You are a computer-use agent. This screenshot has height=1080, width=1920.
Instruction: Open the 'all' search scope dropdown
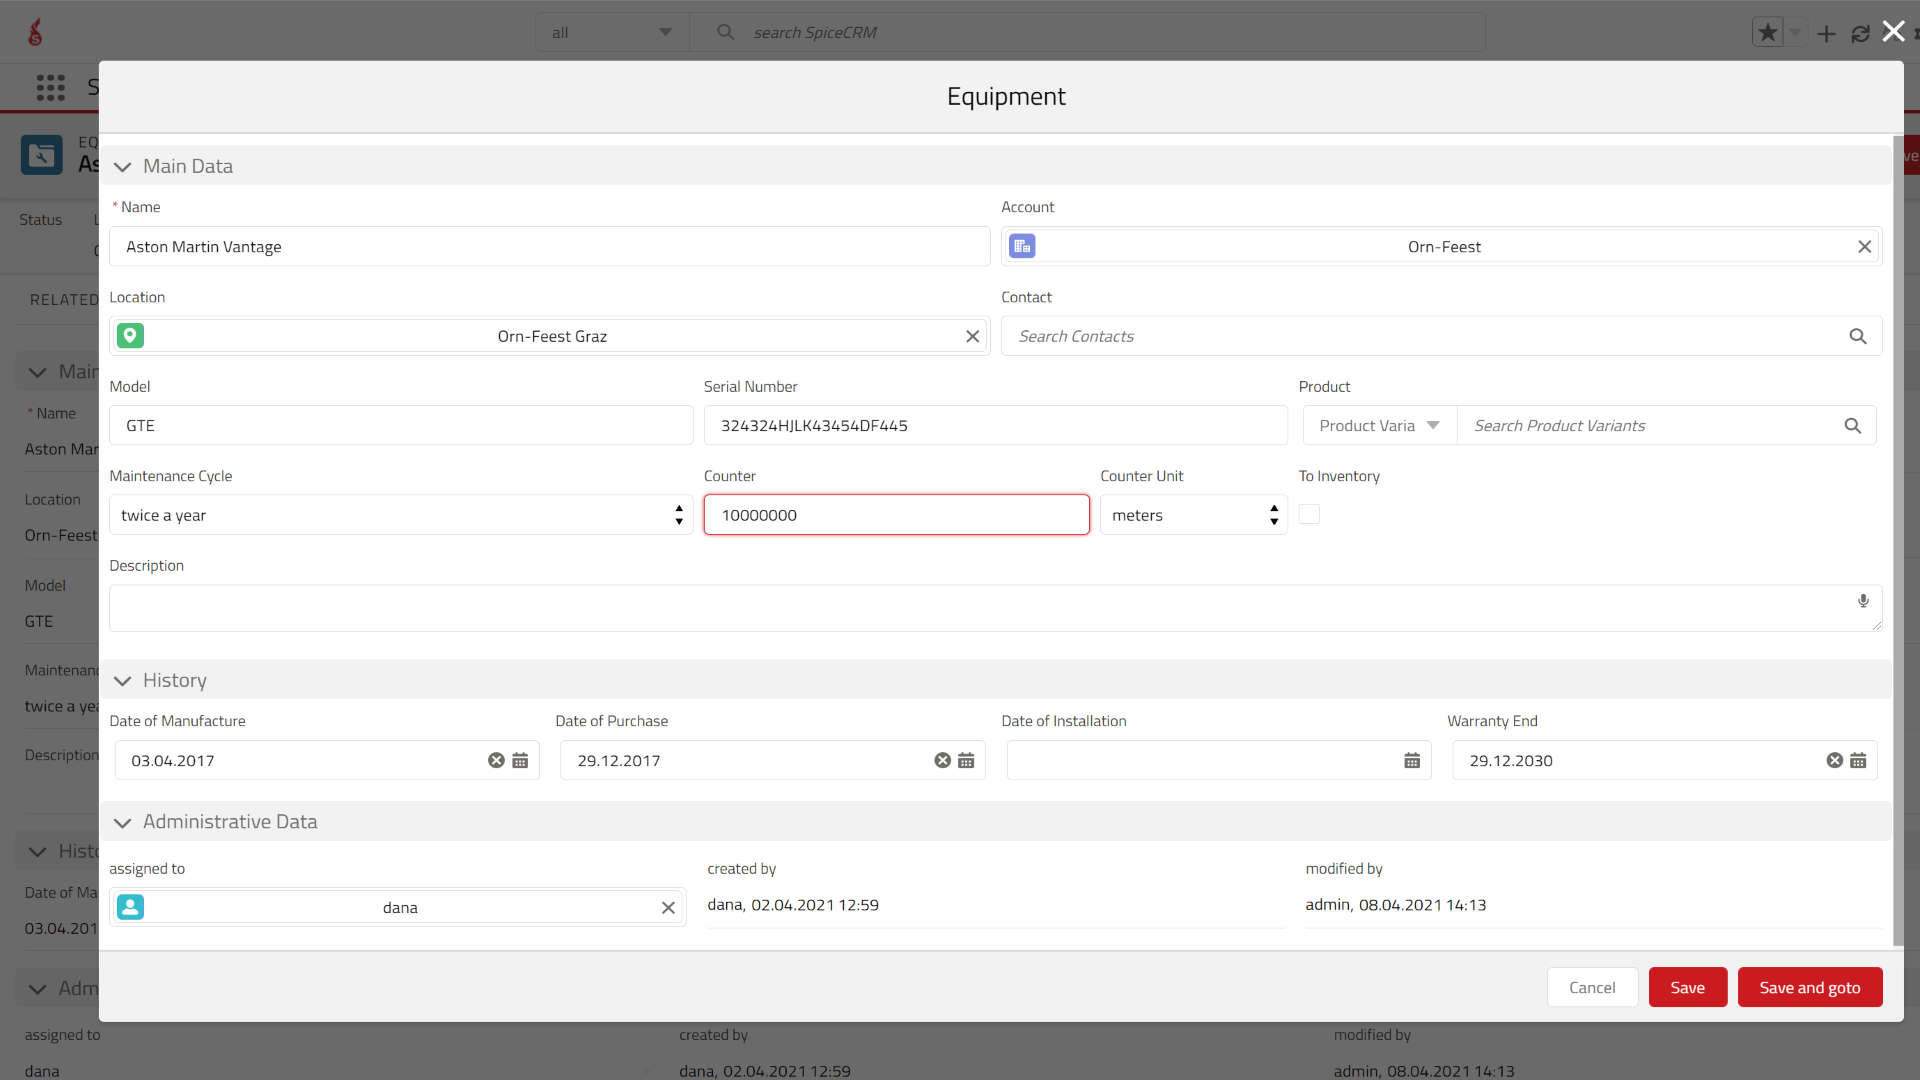click(611, 33)
